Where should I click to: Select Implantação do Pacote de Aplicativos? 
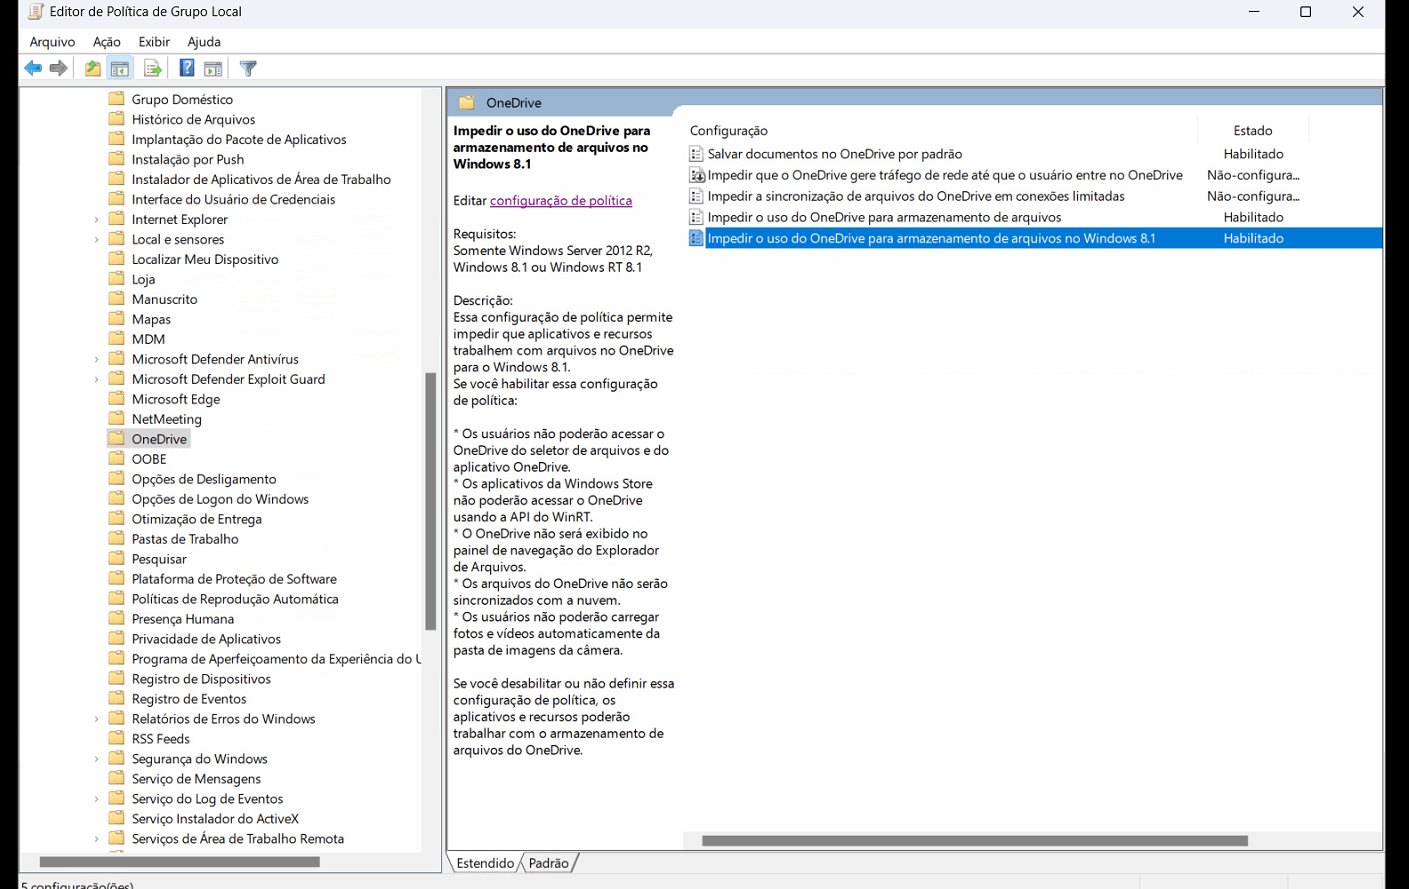click(x=239, y=139)
